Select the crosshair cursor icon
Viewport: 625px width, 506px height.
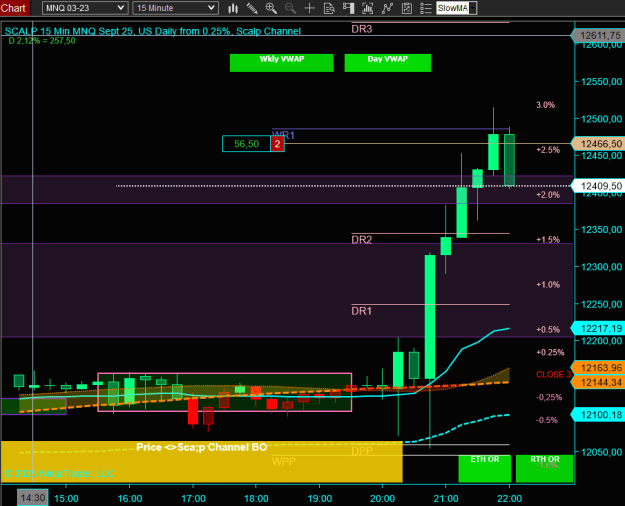point(309,8)
